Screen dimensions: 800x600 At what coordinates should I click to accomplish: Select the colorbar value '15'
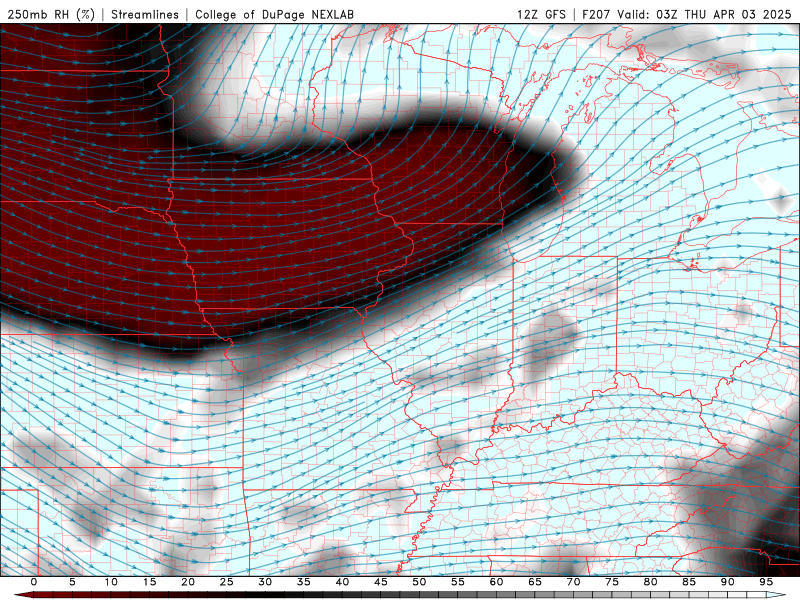click(x=149, y=582)
